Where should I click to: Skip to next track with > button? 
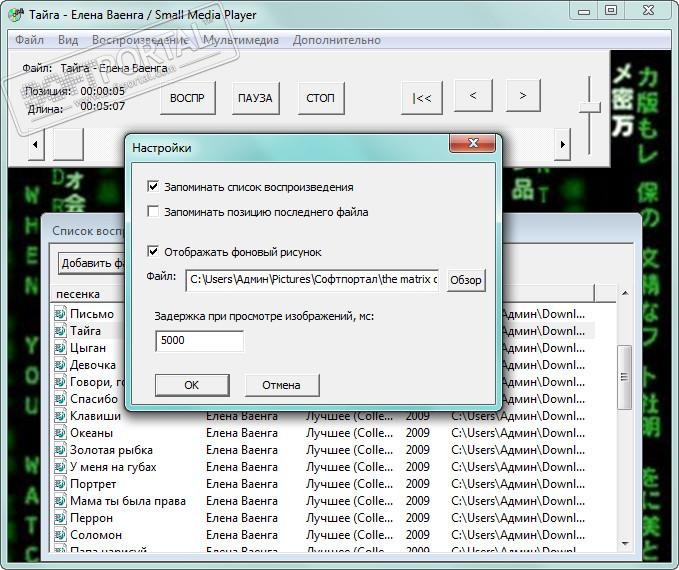pos(523,95)
